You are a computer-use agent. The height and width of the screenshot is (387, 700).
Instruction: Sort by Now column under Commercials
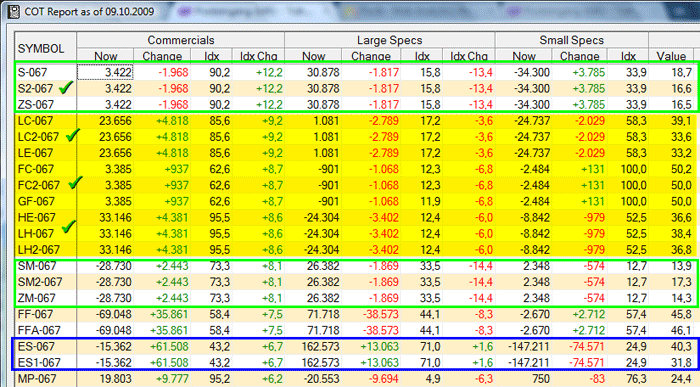click(105, 56)
